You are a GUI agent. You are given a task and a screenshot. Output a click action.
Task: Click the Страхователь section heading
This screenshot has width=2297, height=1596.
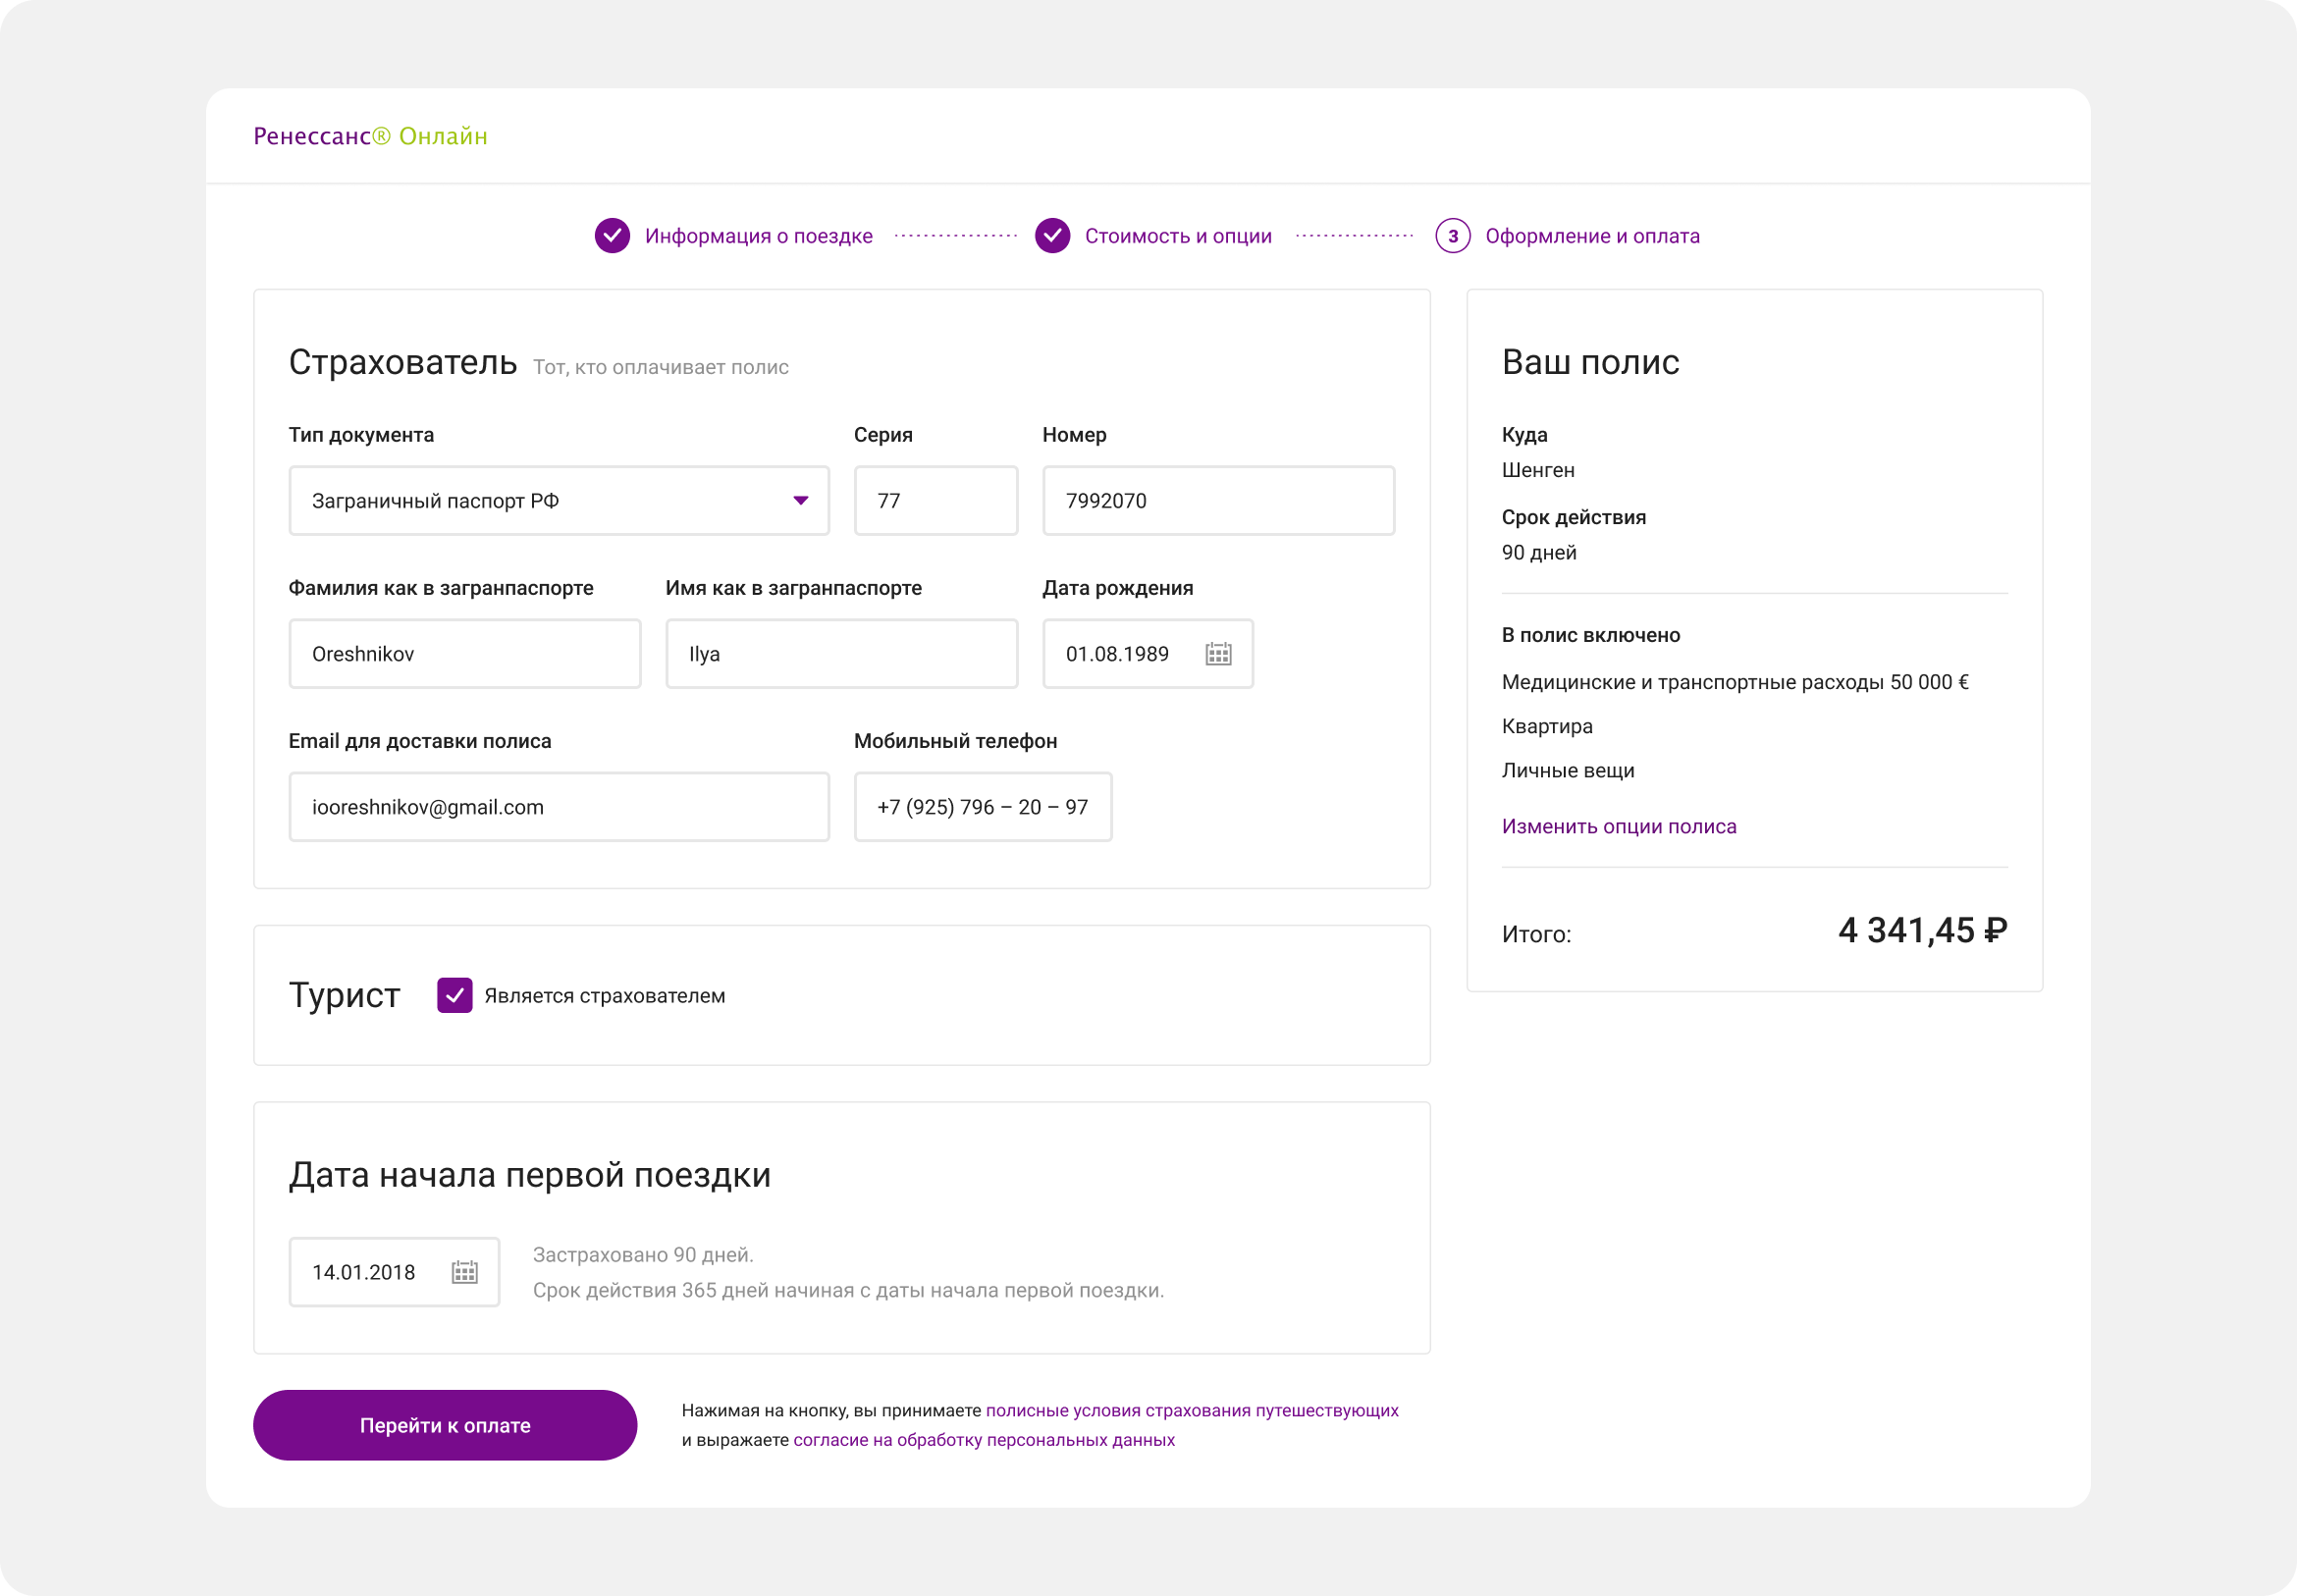click(x=402, y=362)
